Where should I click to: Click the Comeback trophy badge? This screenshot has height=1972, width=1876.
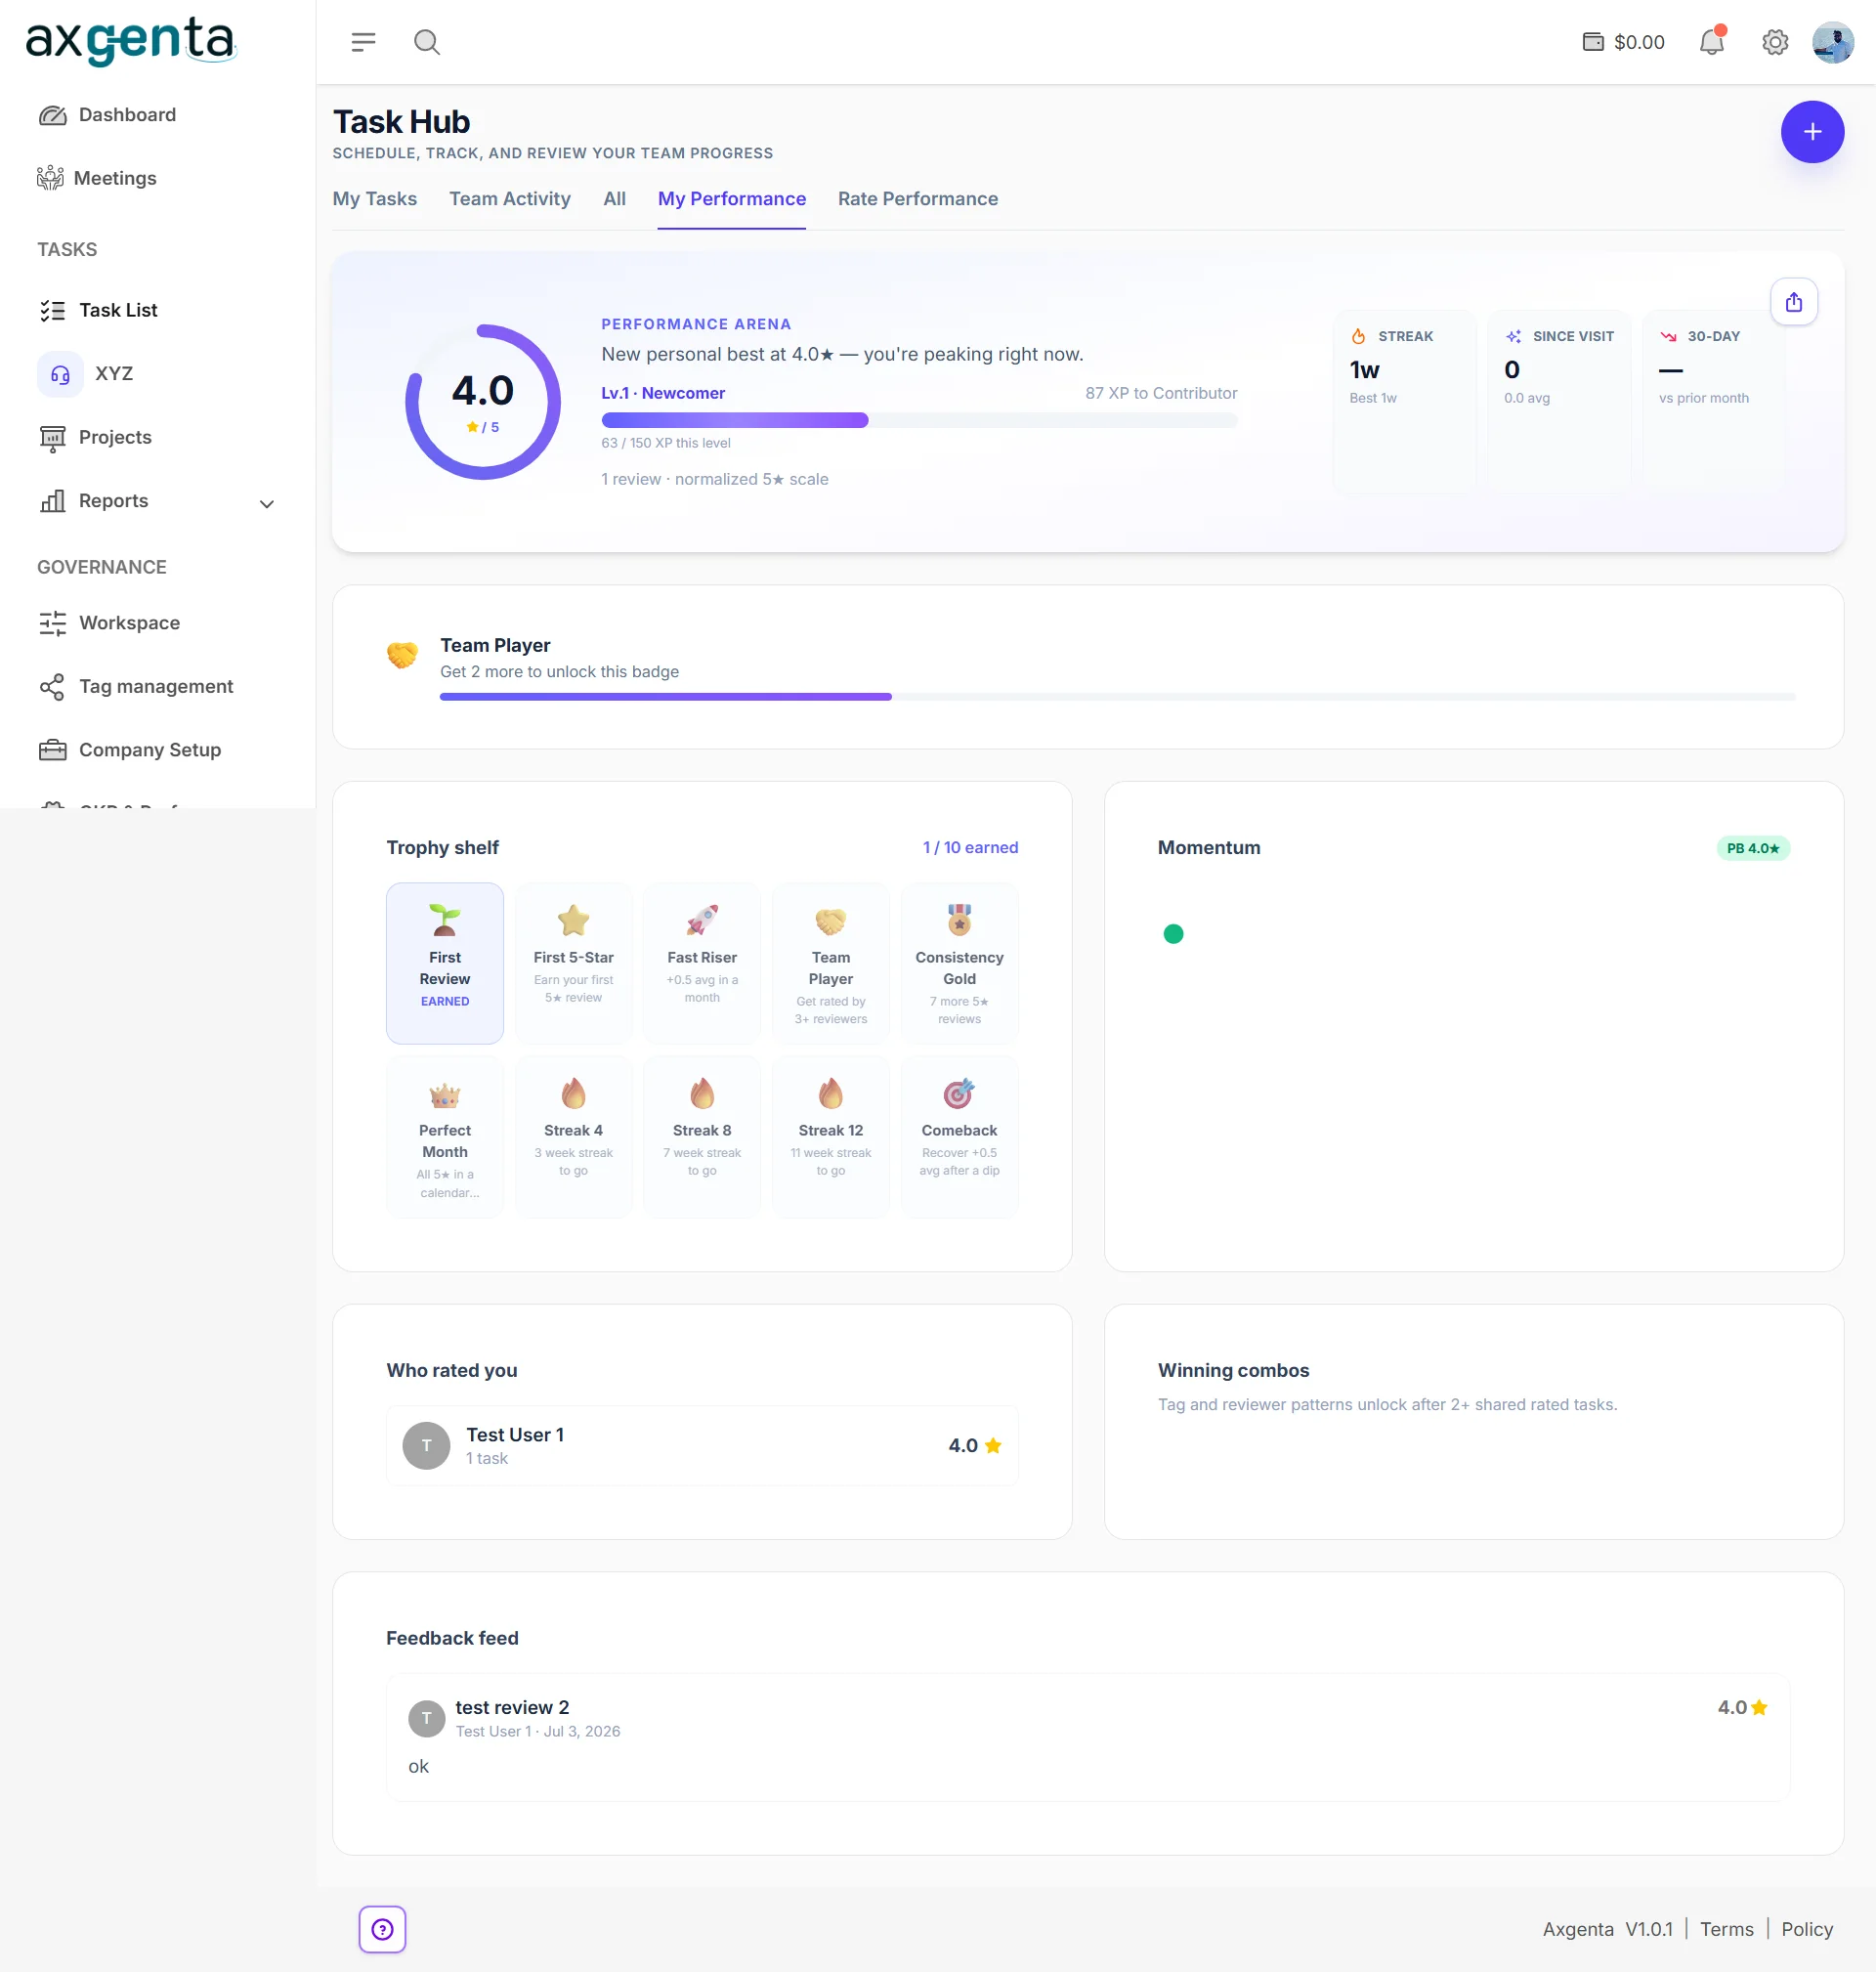click(x=959, y=1136)
